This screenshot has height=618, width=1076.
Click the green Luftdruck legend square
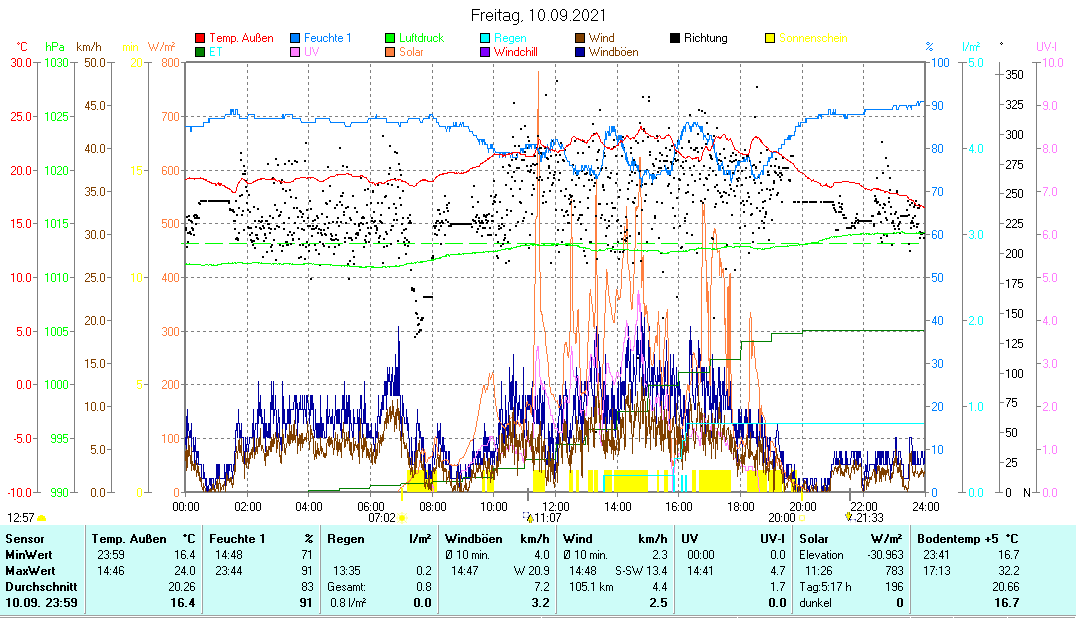(390, 38)
